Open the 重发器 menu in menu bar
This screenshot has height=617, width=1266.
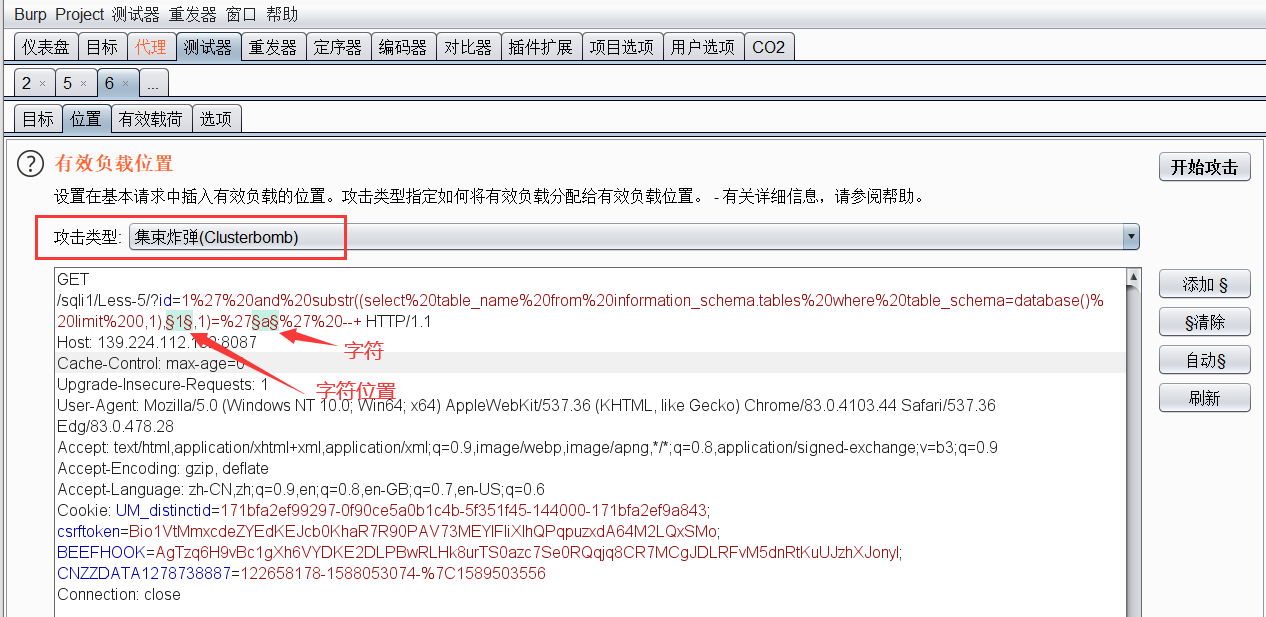coord(192,14)
